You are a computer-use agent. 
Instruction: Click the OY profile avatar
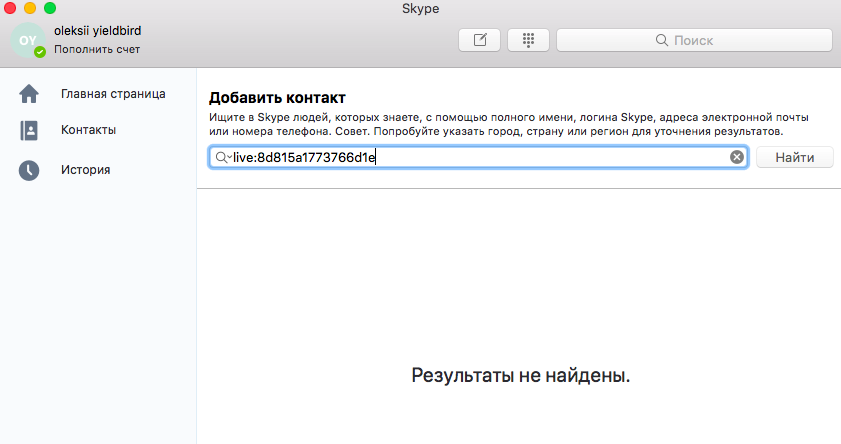pyautogui.click(x=28, y=40)
